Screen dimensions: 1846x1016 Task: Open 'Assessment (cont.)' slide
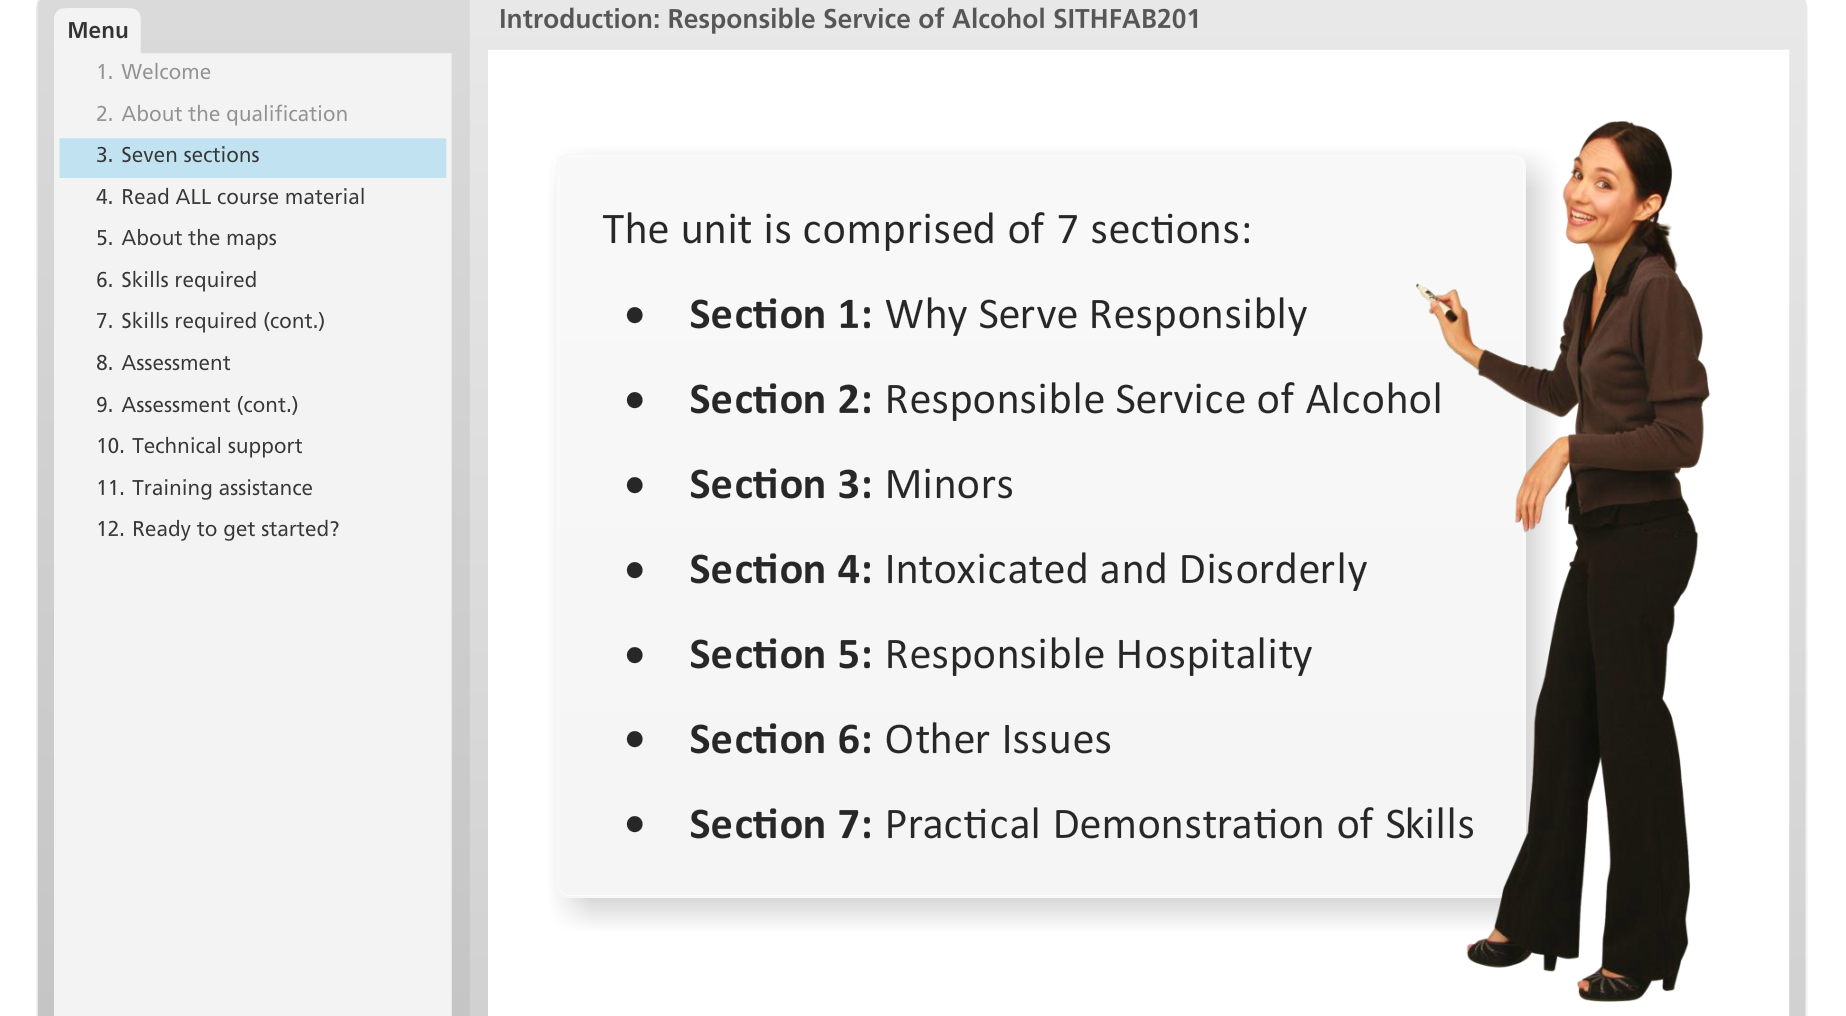click(x=198, y=405)
